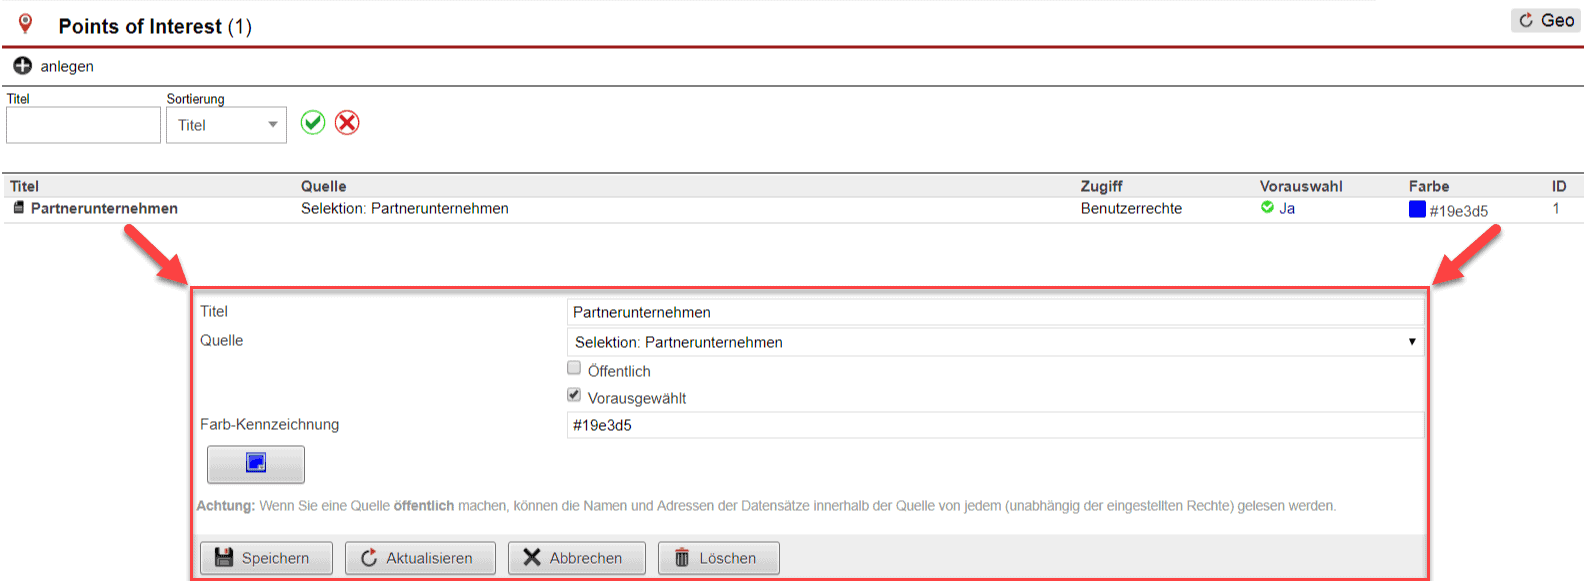The height and width of the screenshot is (581, 1584).
Task: Reset filter with red X icon
Action: [347, 123]
